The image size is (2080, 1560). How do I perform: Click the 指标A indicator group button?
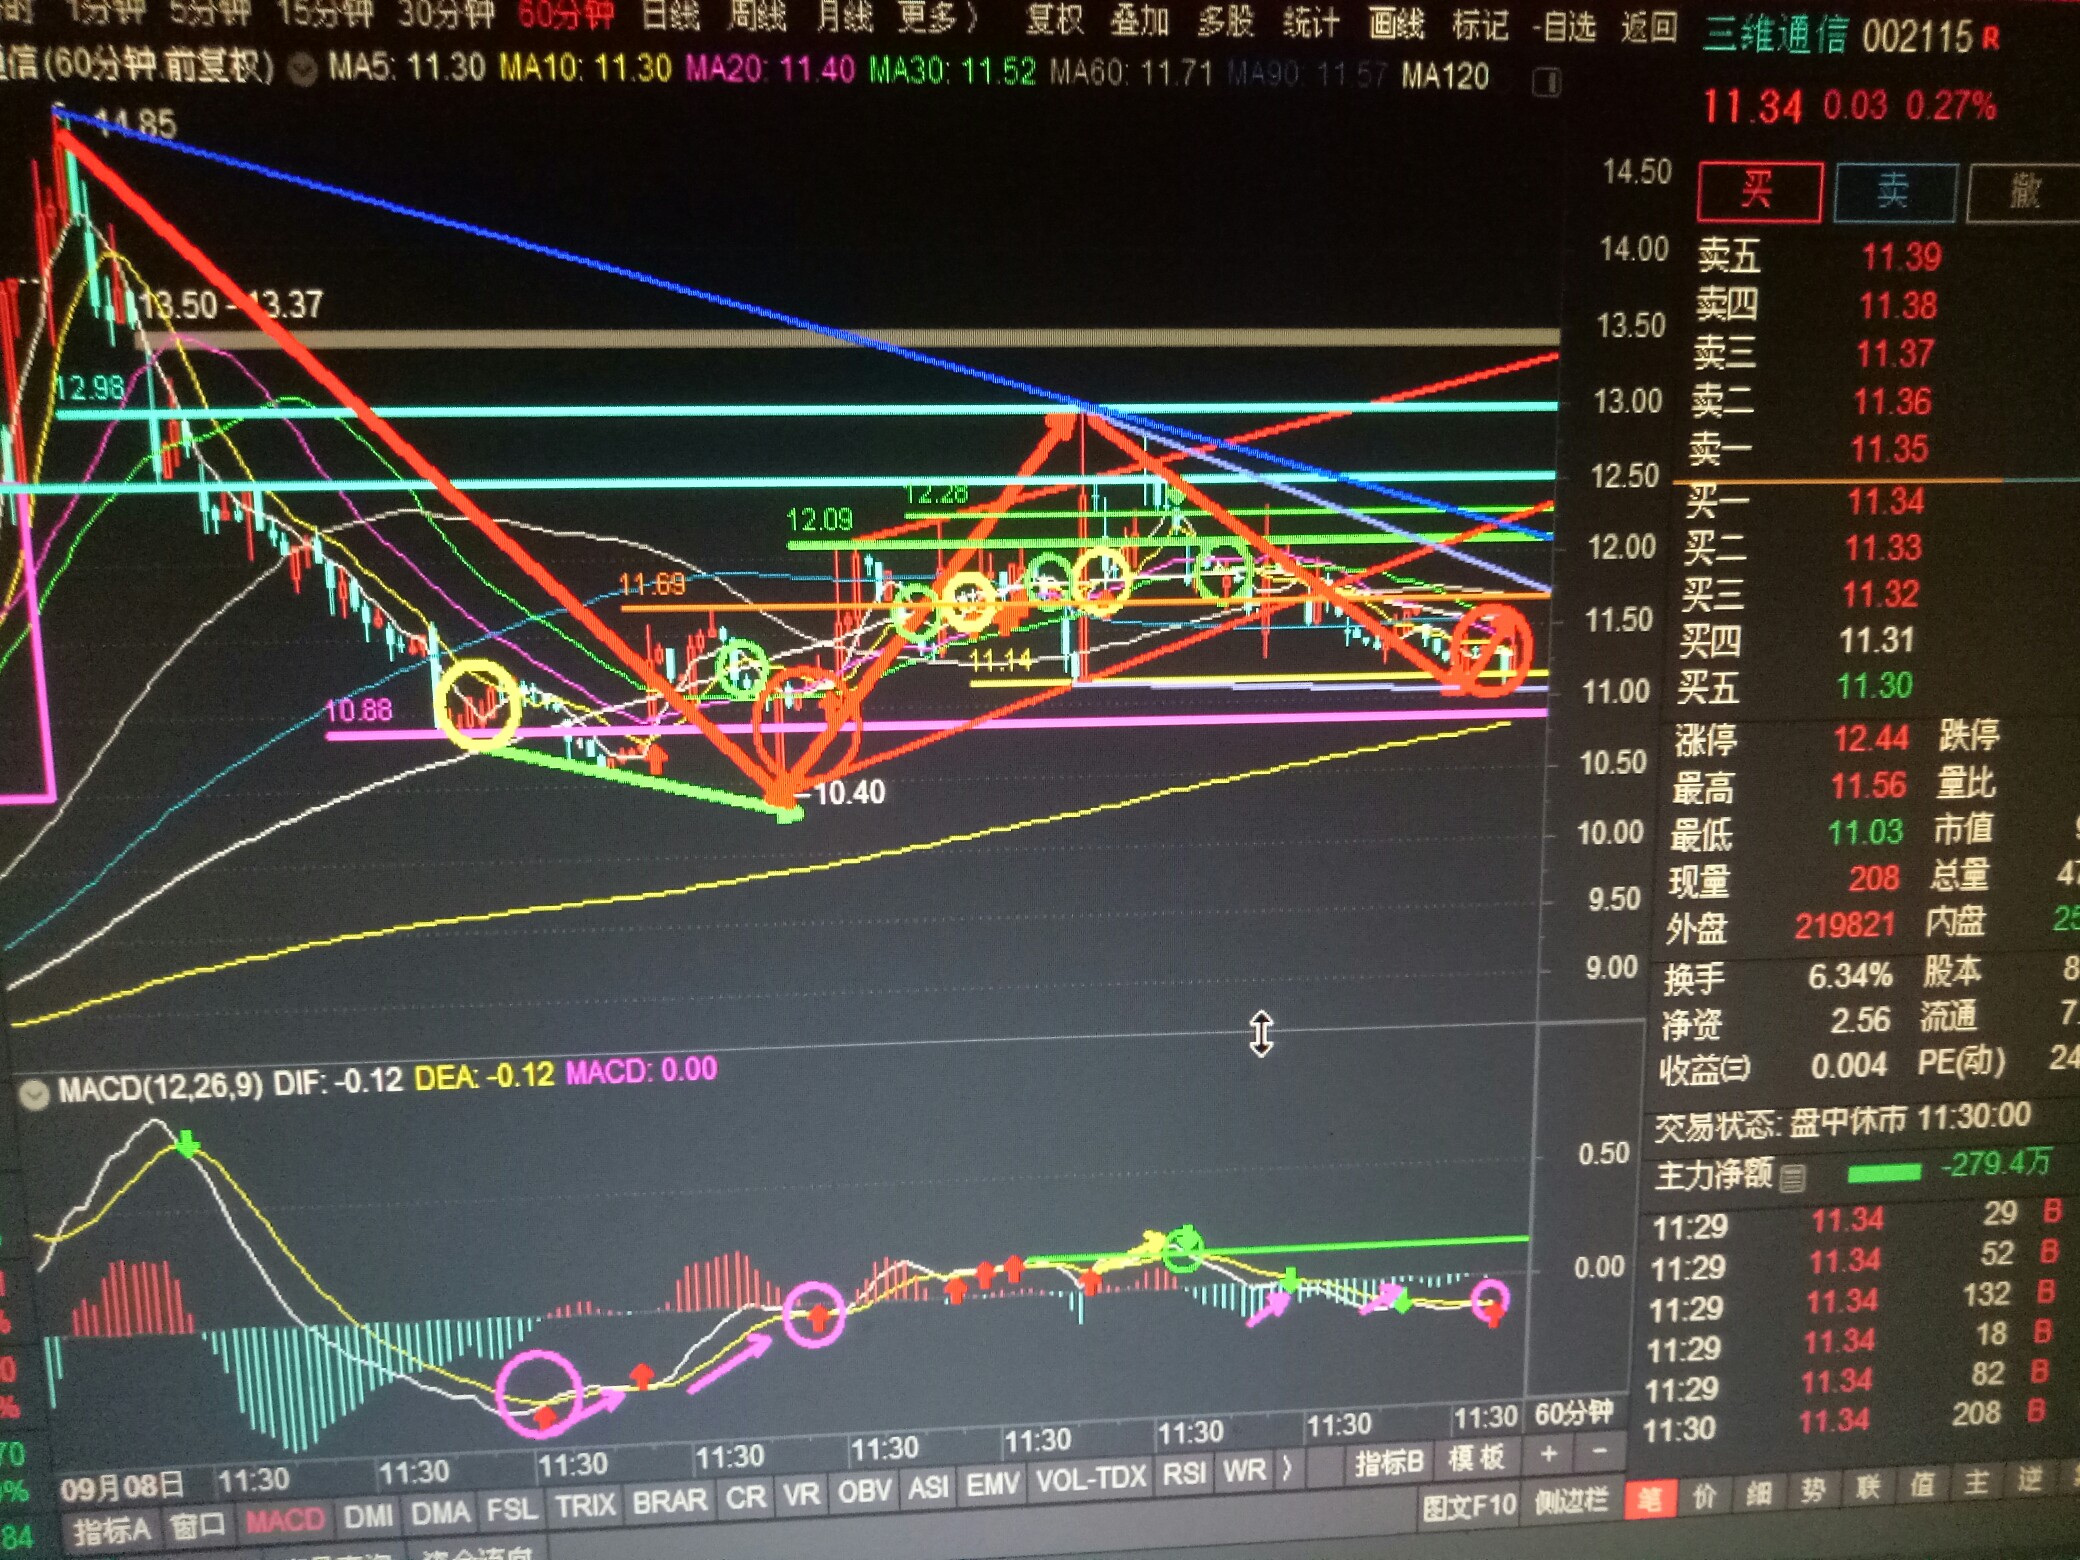coord(111,1530)
